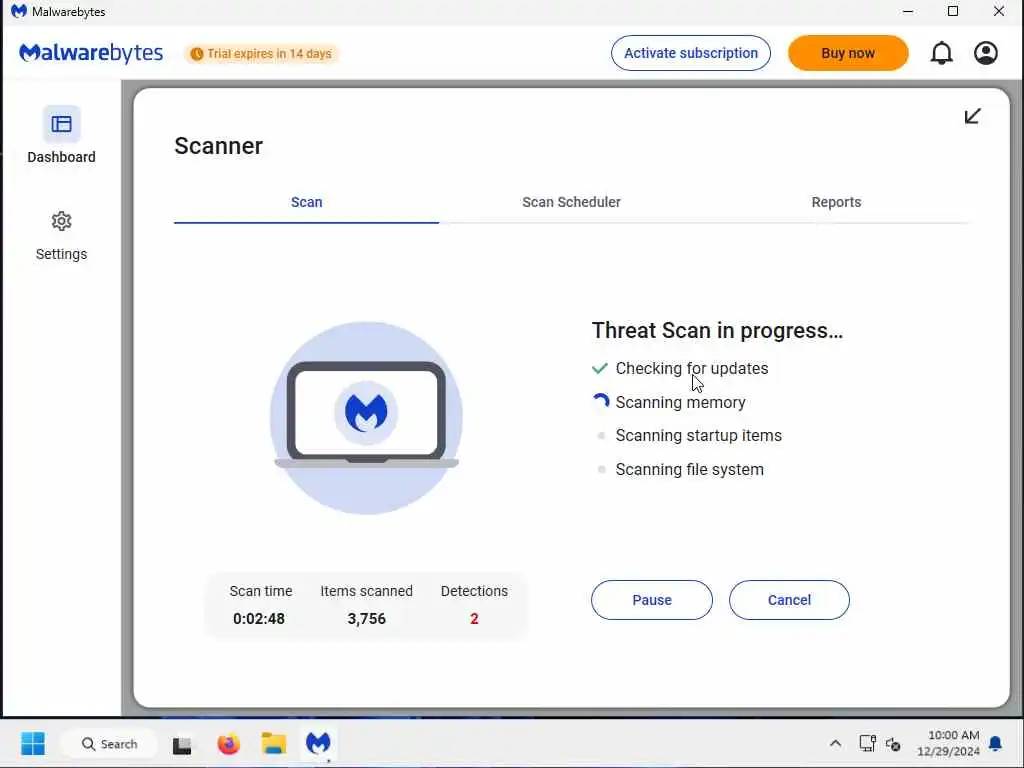The width and height of the screenshot is (1024, 768).
Task: Open the notifications bell icon
Action: pyautogui.click(x=941, y=53)
